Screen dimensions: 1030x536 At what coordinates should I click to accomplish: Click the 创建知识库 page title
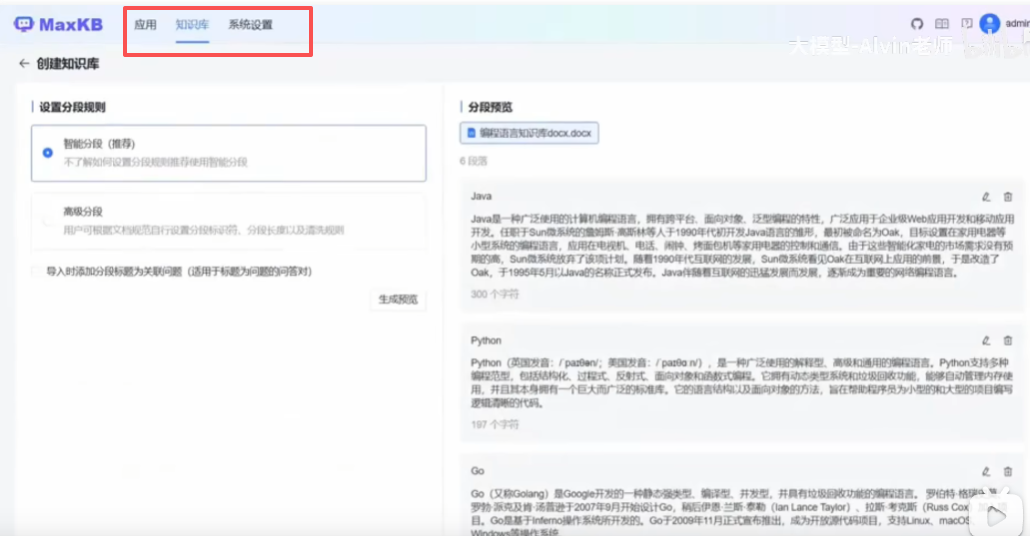[x=68, y=64]
